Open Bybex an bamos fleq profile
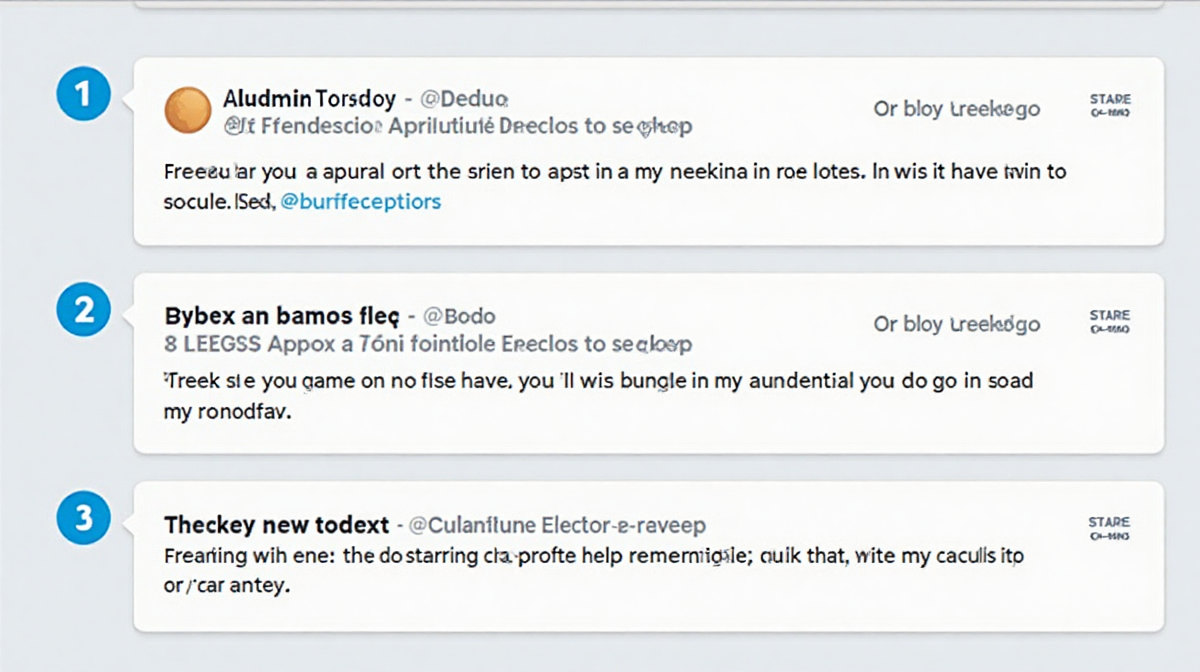This screenshot has width=1200, height=672. 281,316
